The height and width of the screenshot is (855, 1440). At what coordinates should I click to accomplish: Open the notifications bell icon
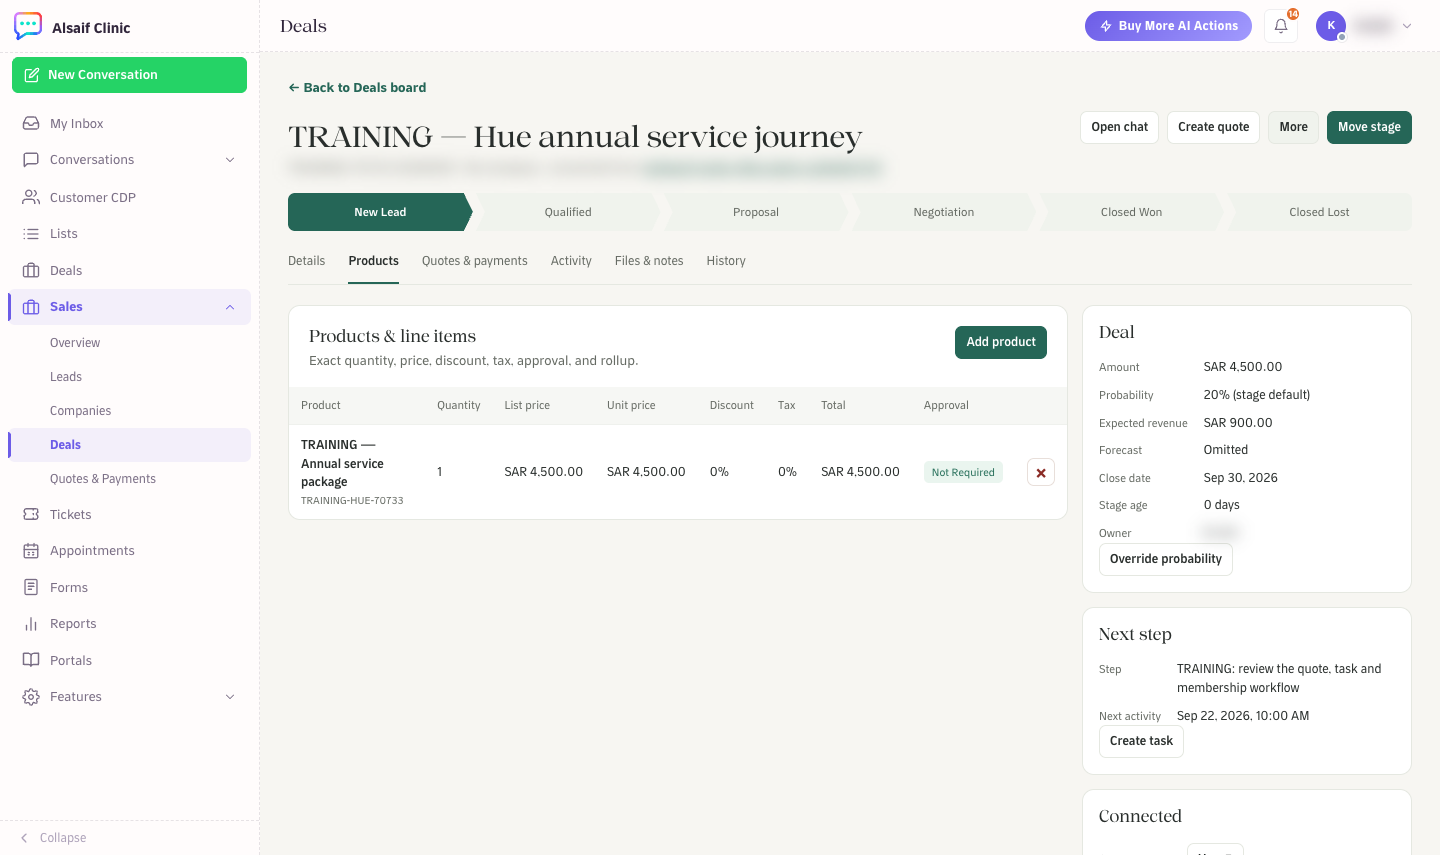pos(1281,26)
